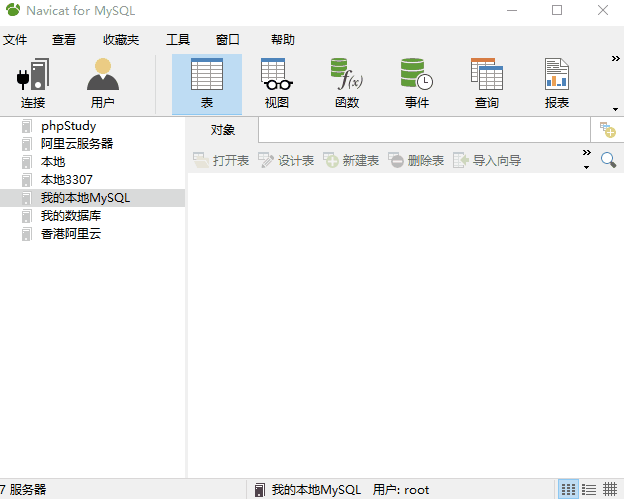Maximize the Navicat window
Screen dimensions: 624x499
tap(557, 10)
